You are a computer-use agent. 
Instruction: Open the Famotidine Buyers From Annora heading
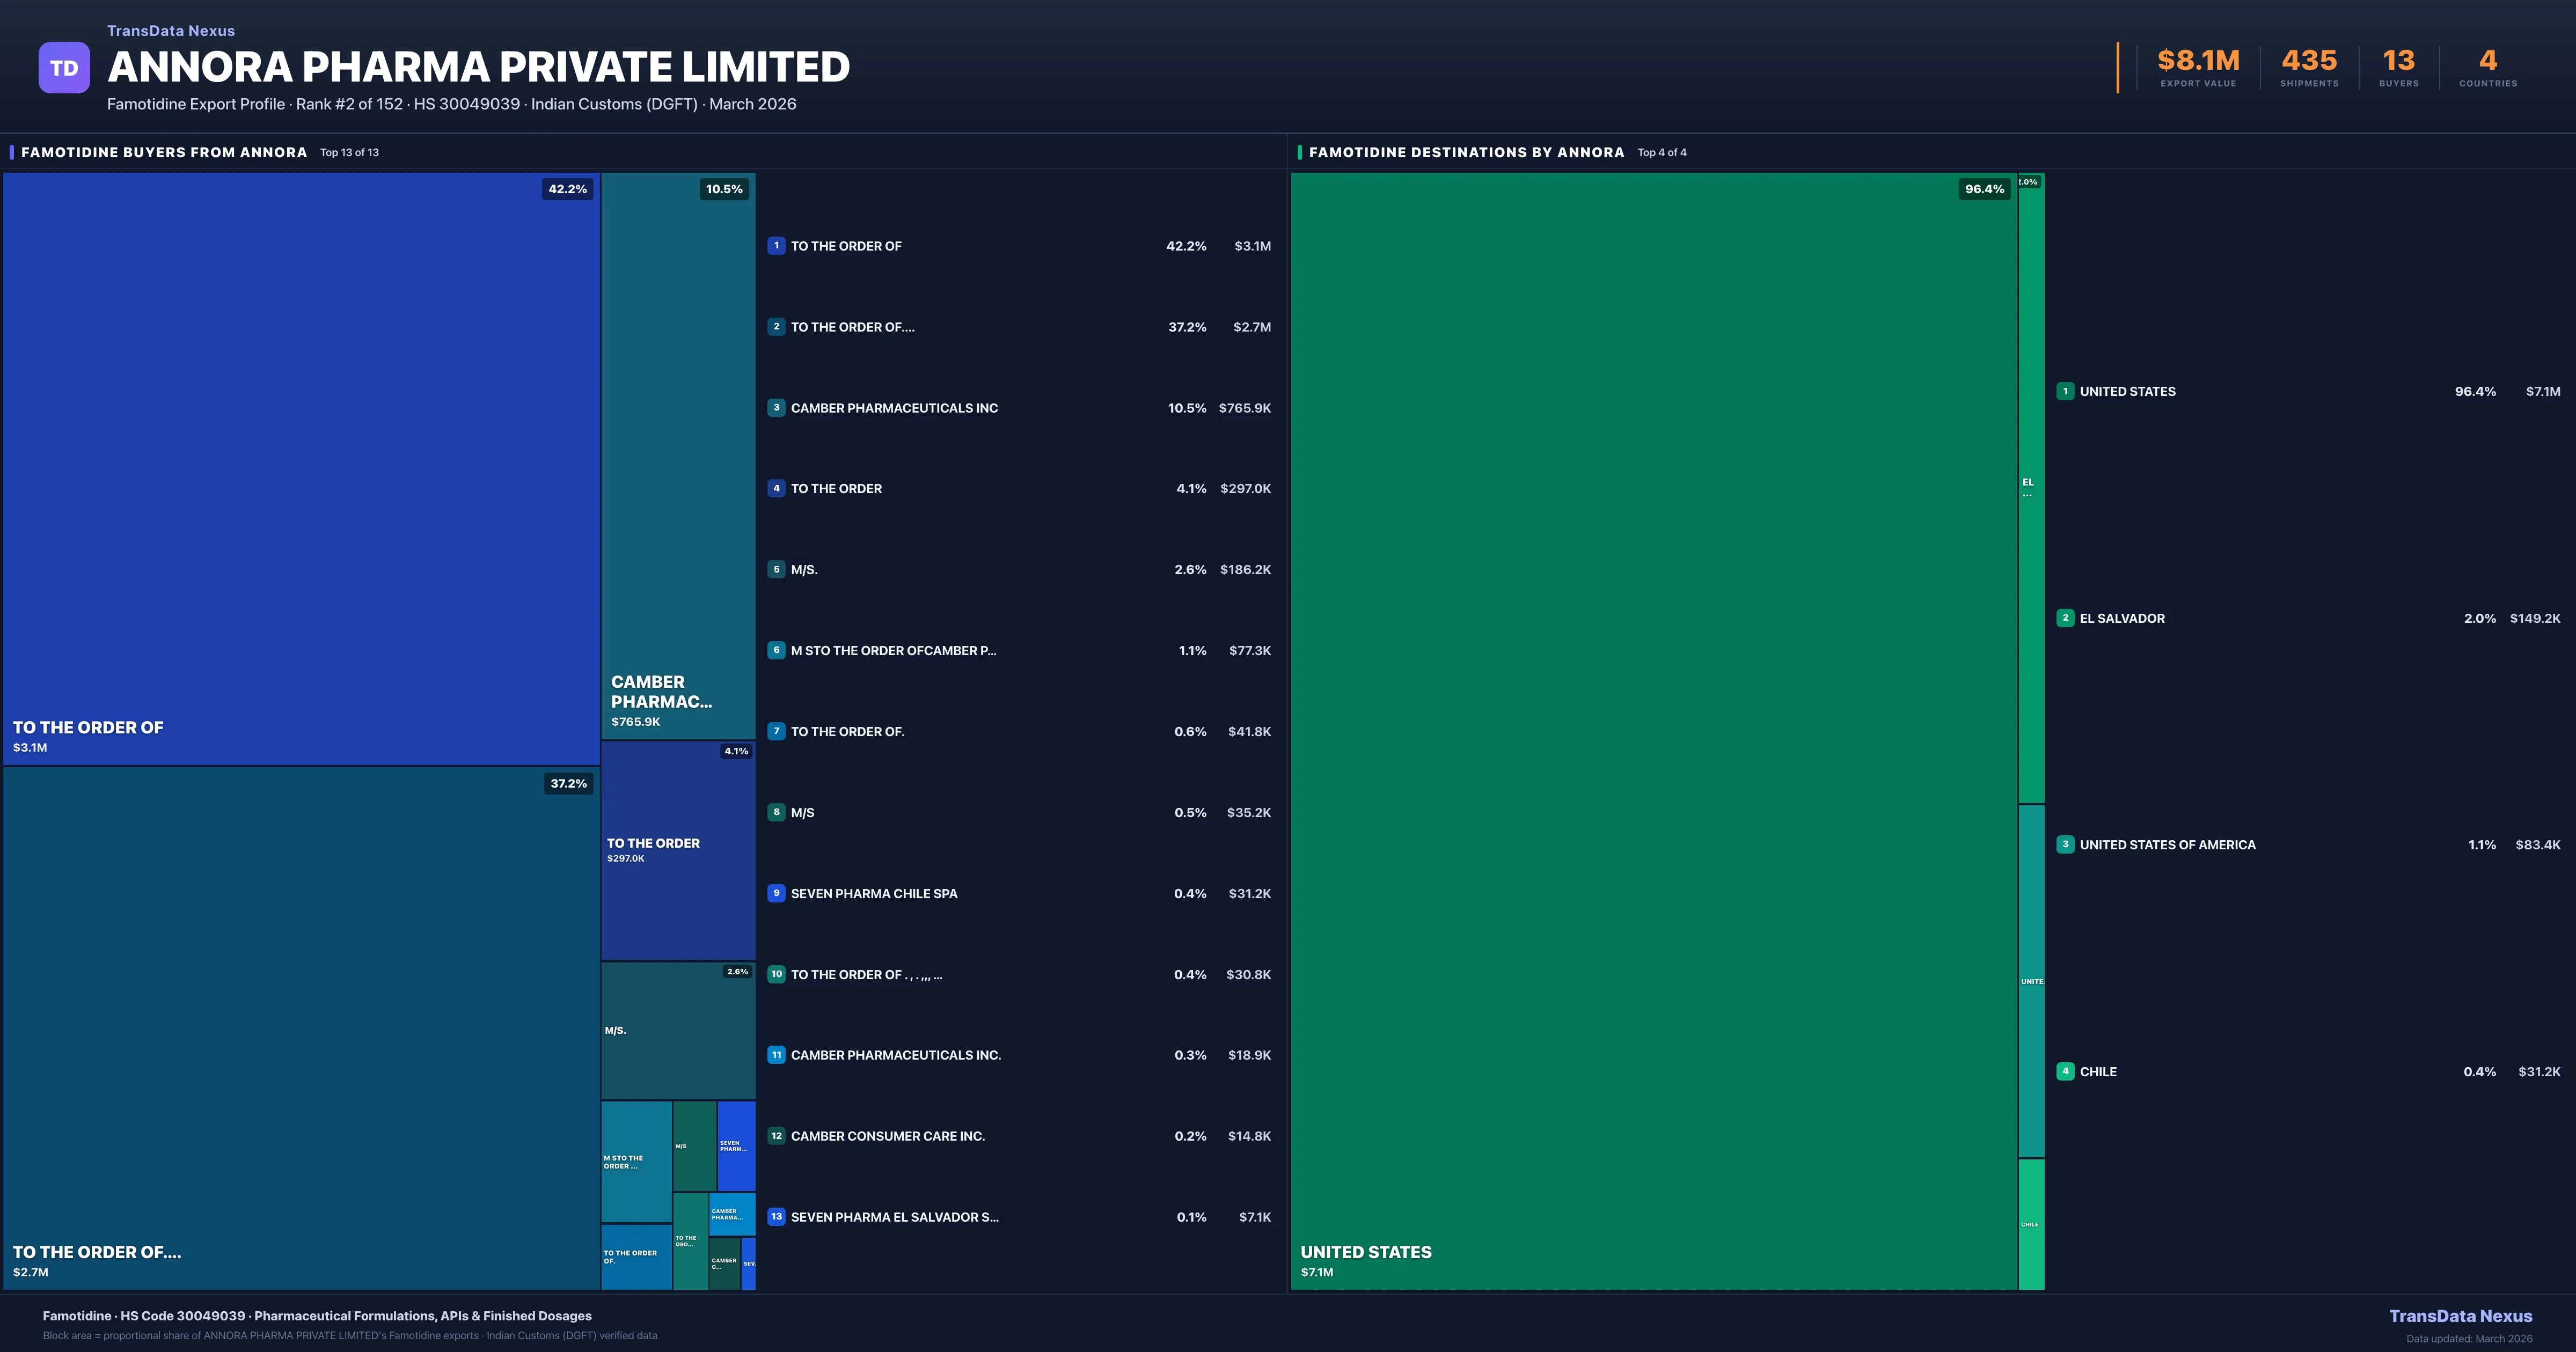click(164, 152)
